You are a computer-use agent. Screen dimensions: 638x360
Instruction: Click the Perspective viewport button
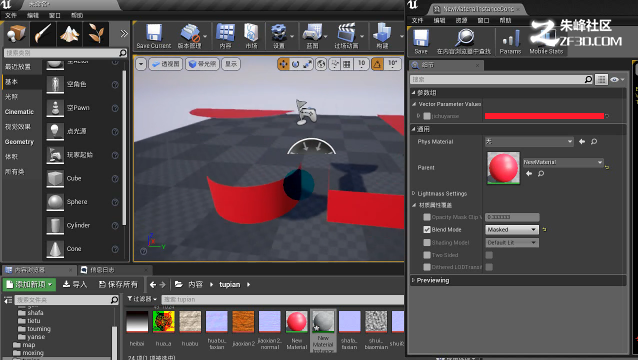[x=166, y=64]
